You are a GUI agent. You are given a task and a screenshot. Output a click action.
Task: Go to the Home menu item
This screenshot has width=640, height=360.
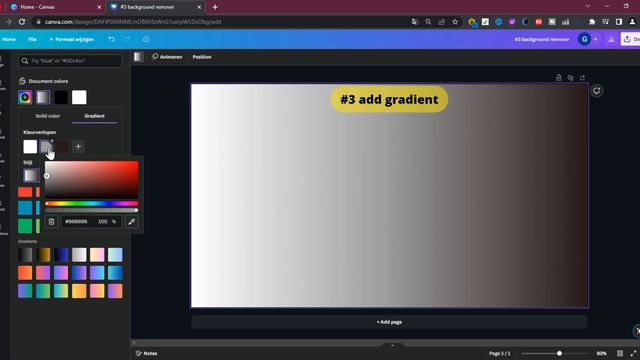[x=9, y=39]
